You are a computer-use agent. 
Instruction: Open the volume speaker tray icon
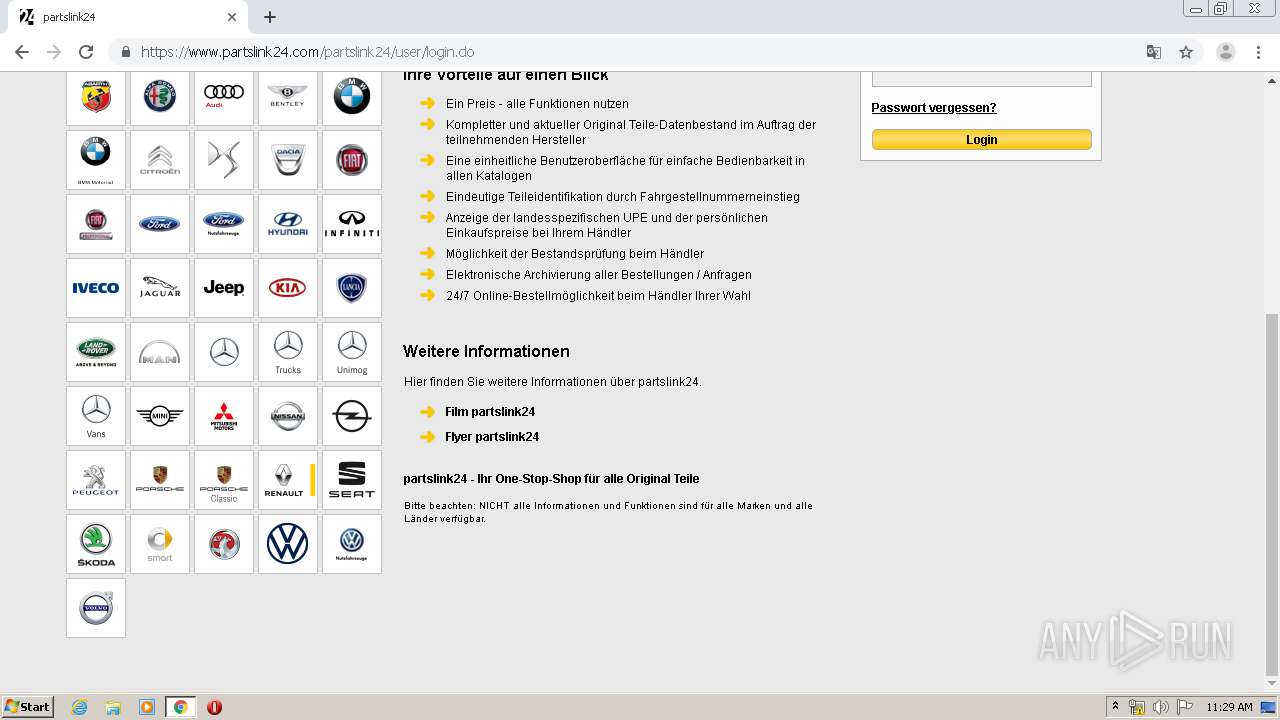click(1161, 707)
